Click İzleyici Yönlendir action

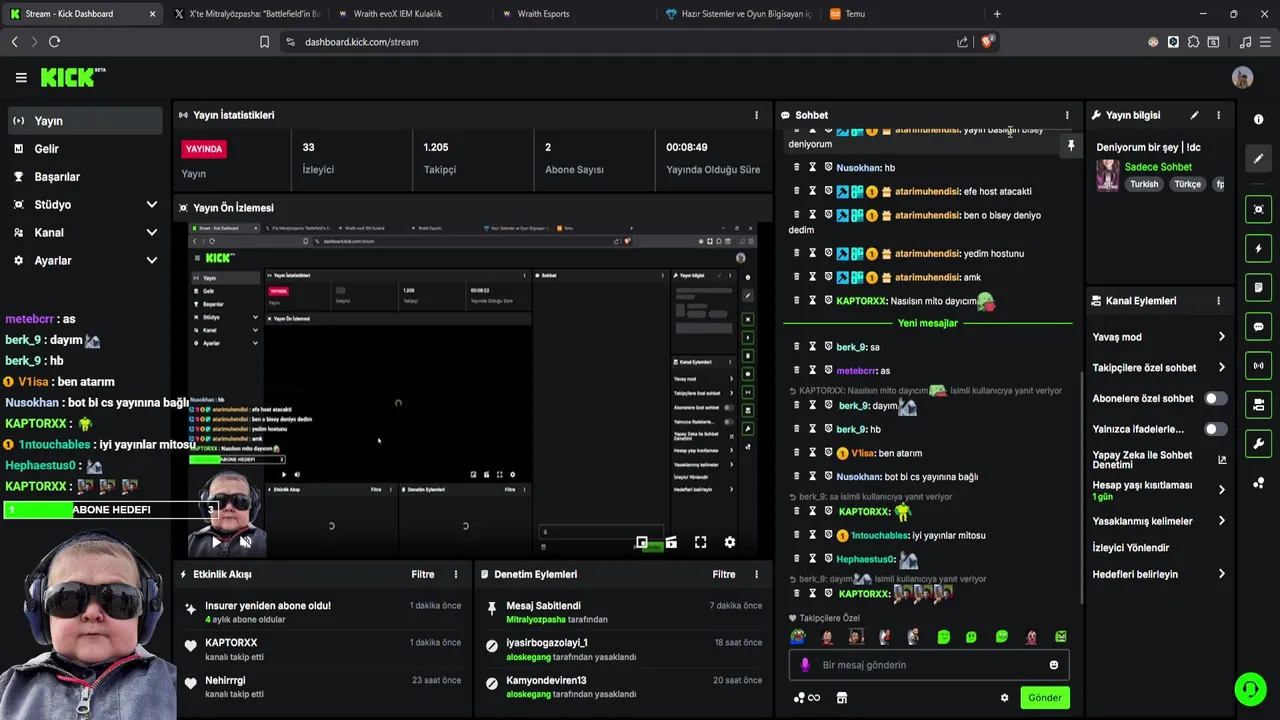click(x=1131, y=548)
